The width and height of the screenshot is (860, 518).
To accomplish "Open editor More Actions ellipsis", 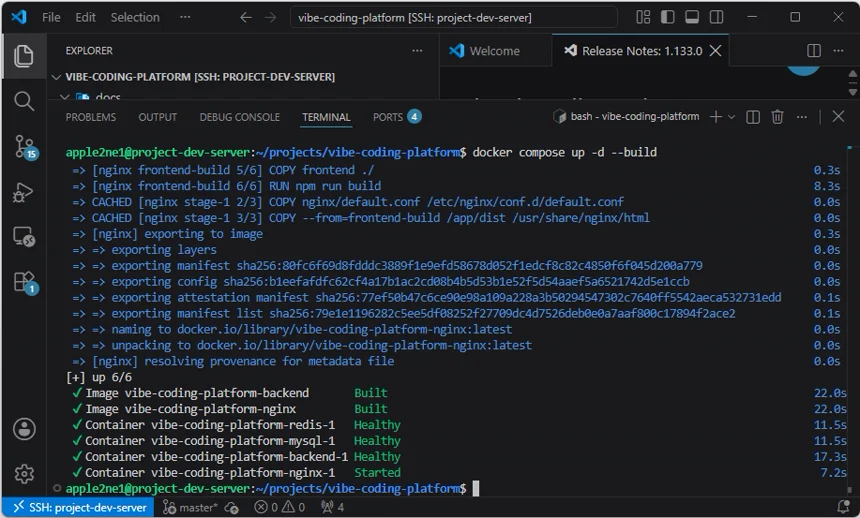I will pos(838,50).
